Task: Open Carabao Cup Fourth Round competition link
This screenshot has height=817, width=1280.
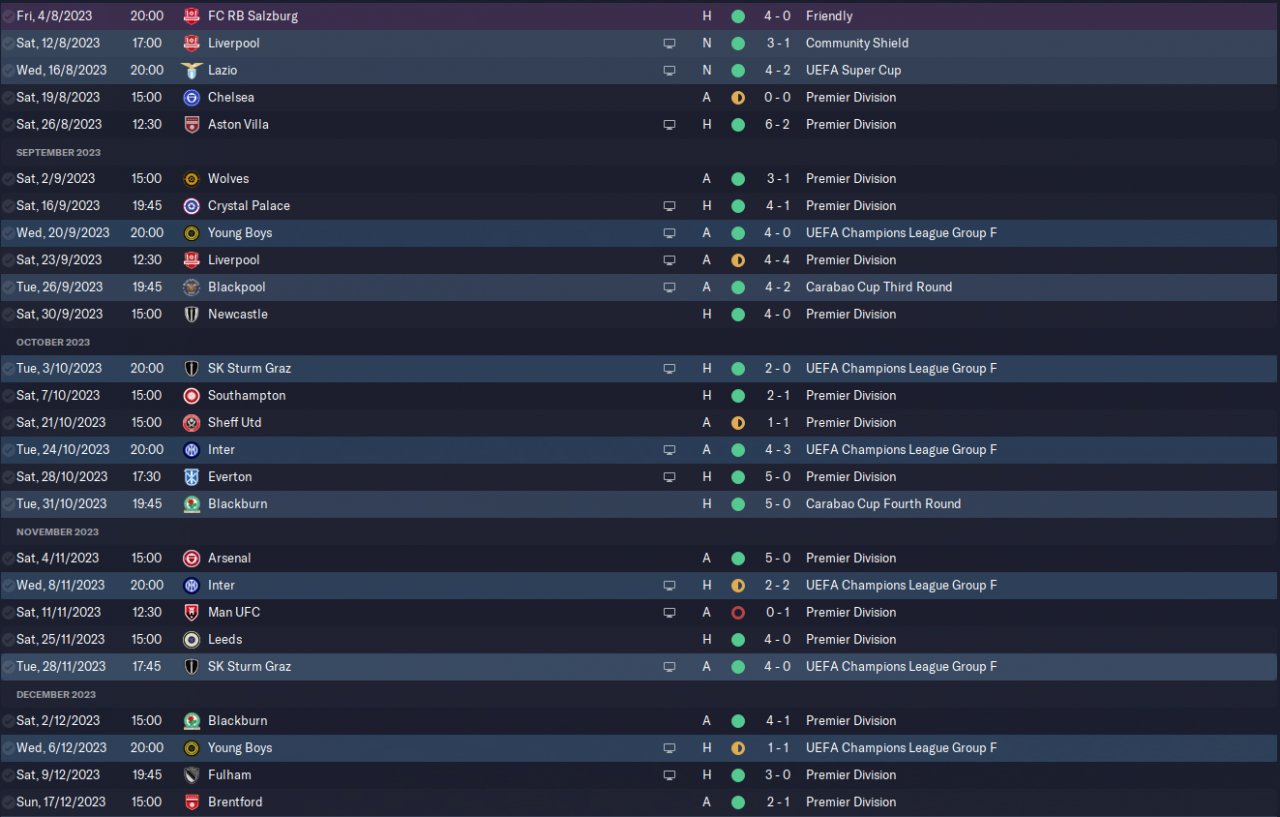Action: click(x=883, y=504)
